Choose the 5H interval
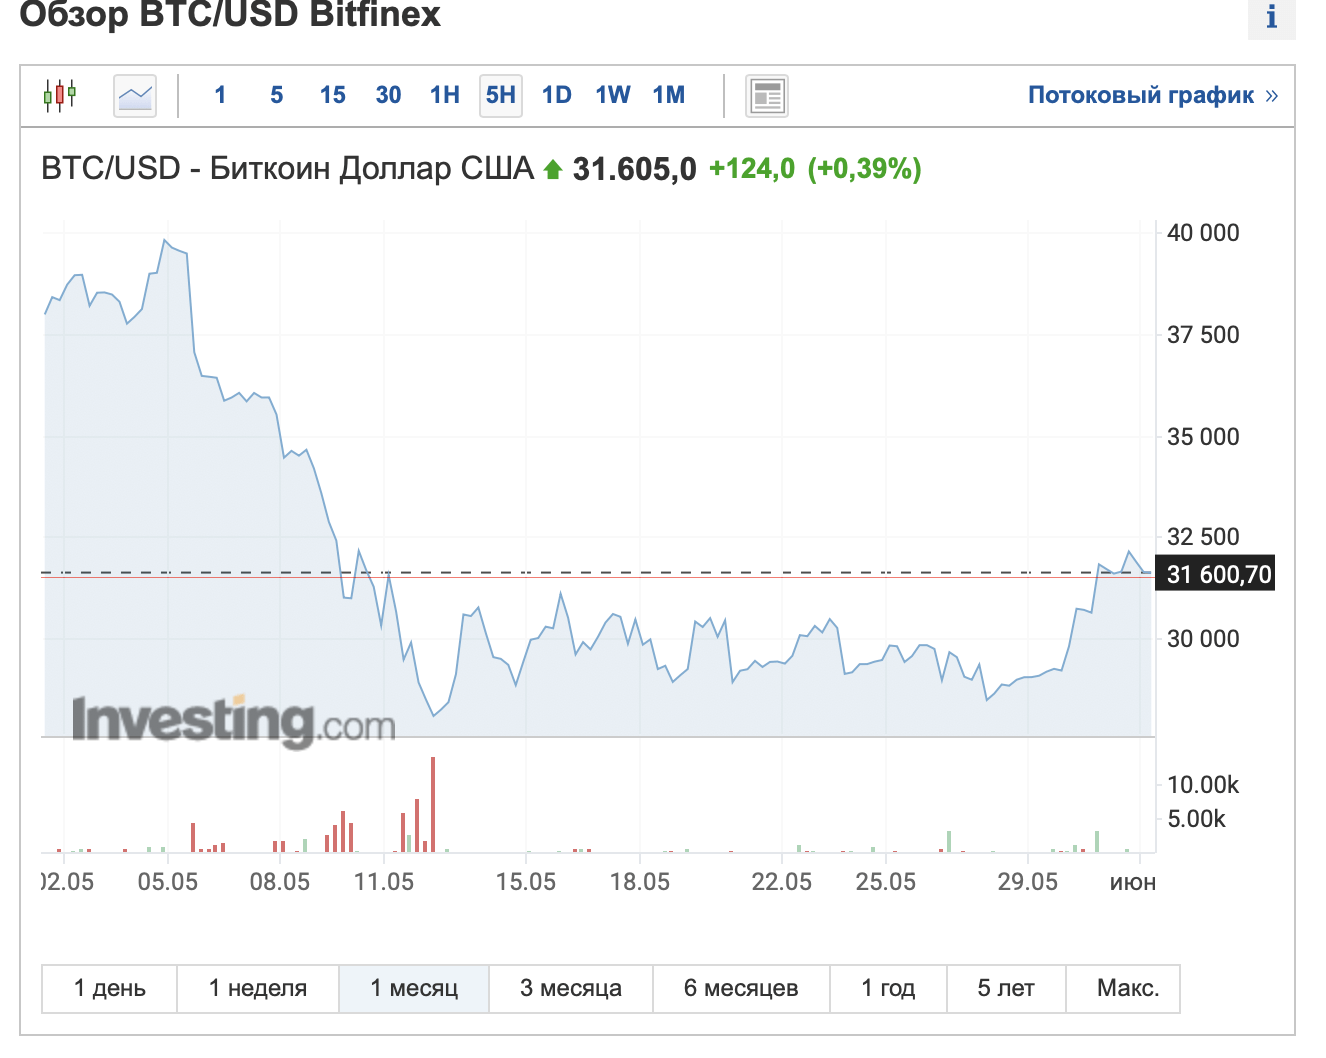The width and height of the screenshot is (1326, 1058). pos(501,96)
